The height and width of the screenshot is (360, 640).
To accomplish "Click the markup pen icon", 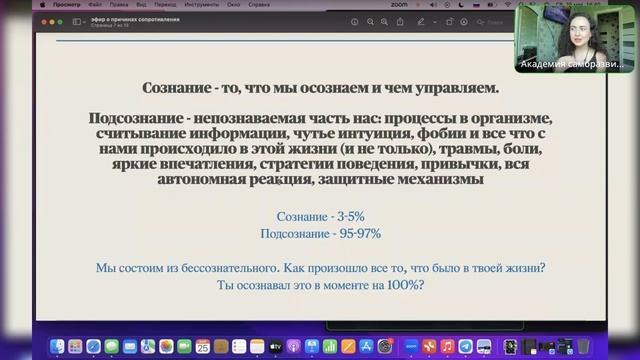I will click(421, 22).
